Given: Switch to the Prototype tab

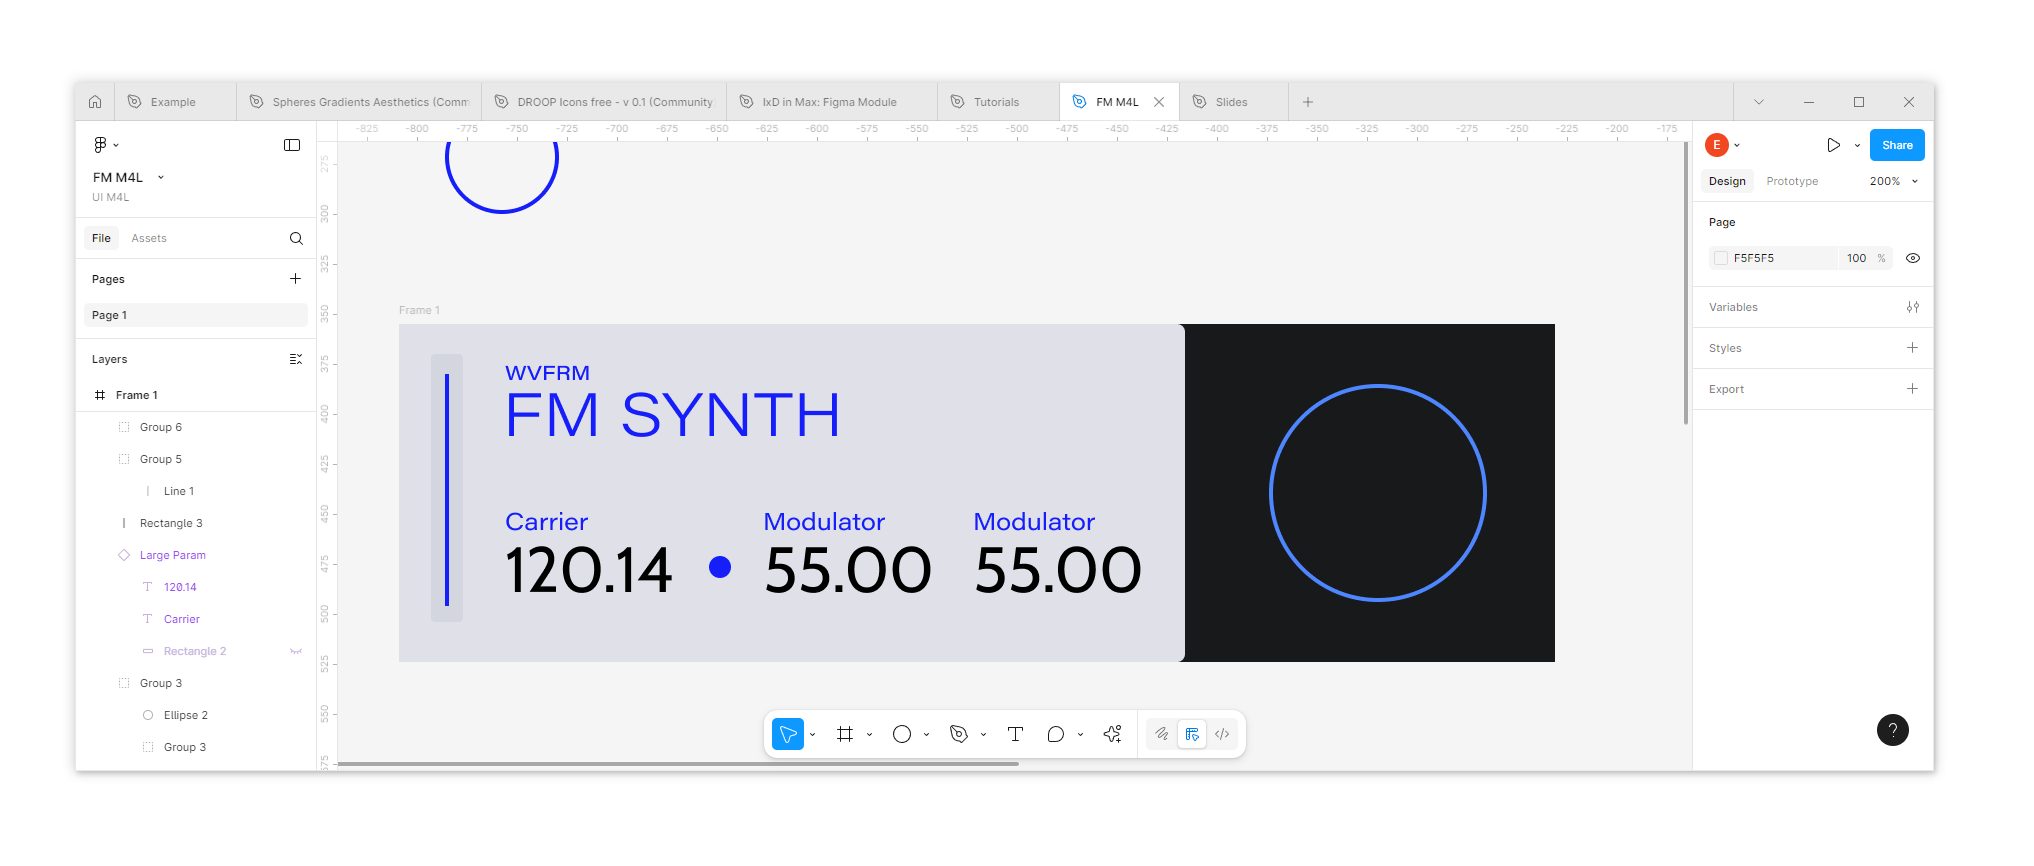Looking at the screenshot, I should click(x=1792, y=182).
